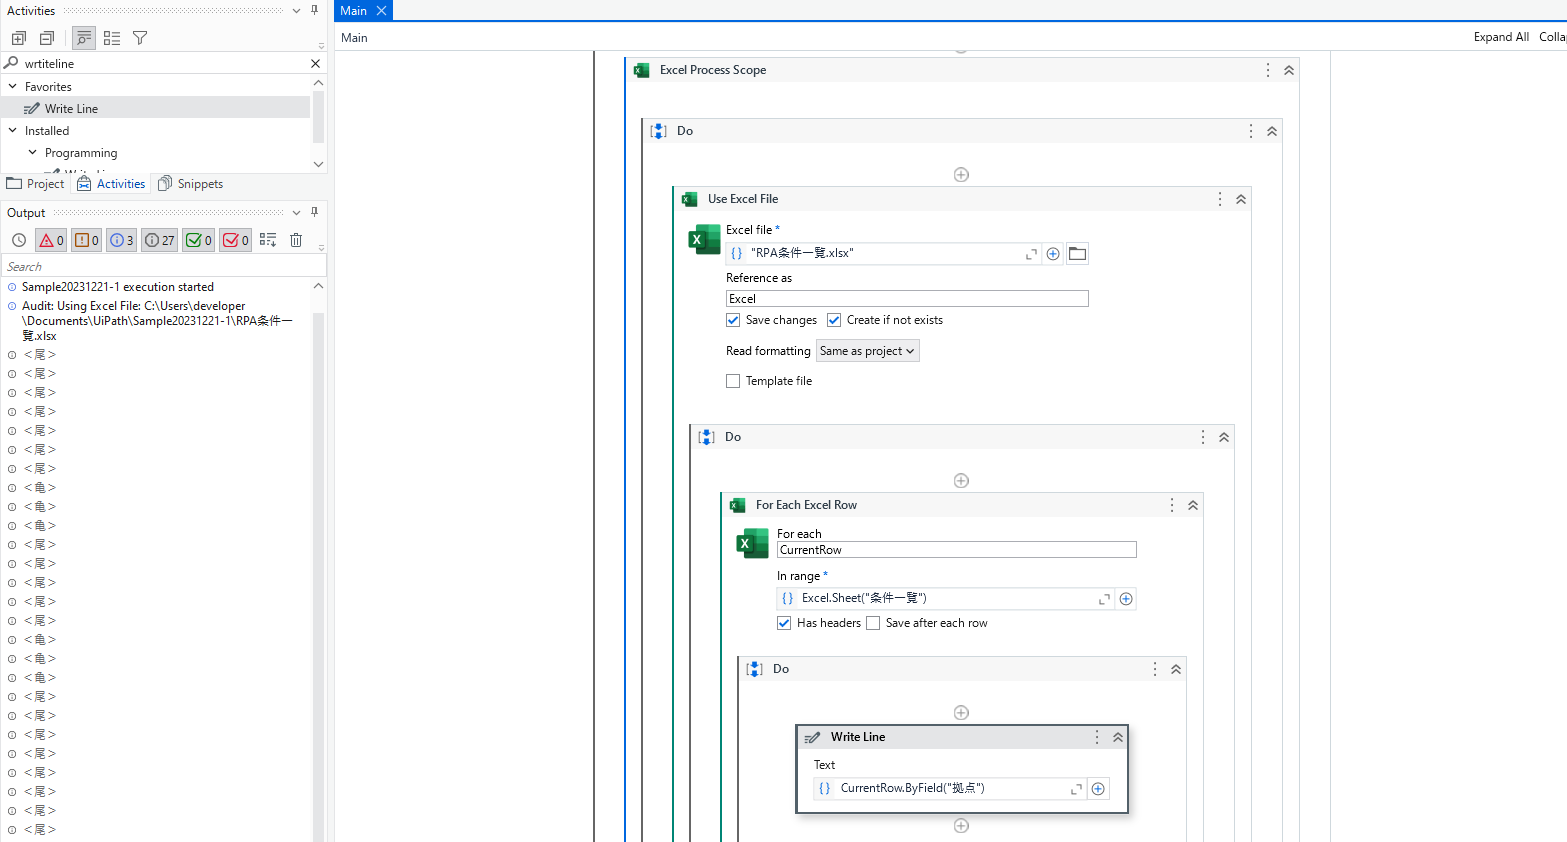This screenshot has width=1567, height=842.
Task: Open the three-dot menu on Excel Process Scope
Action: (1267, 70)
